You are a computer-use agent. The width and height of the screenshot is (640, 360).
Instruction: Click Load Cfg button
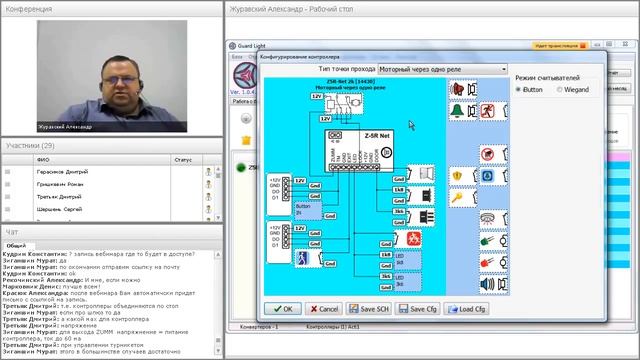tap(467, 309)
